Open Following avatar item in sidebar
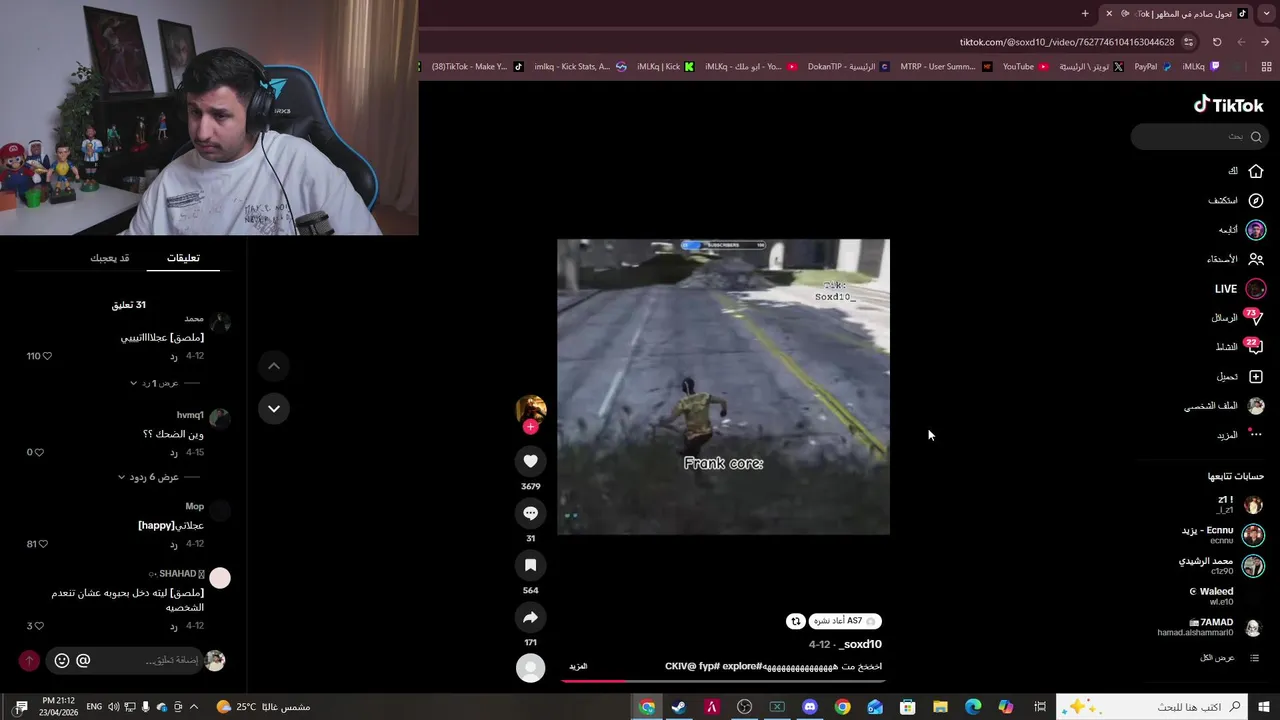 [1256, 230]
